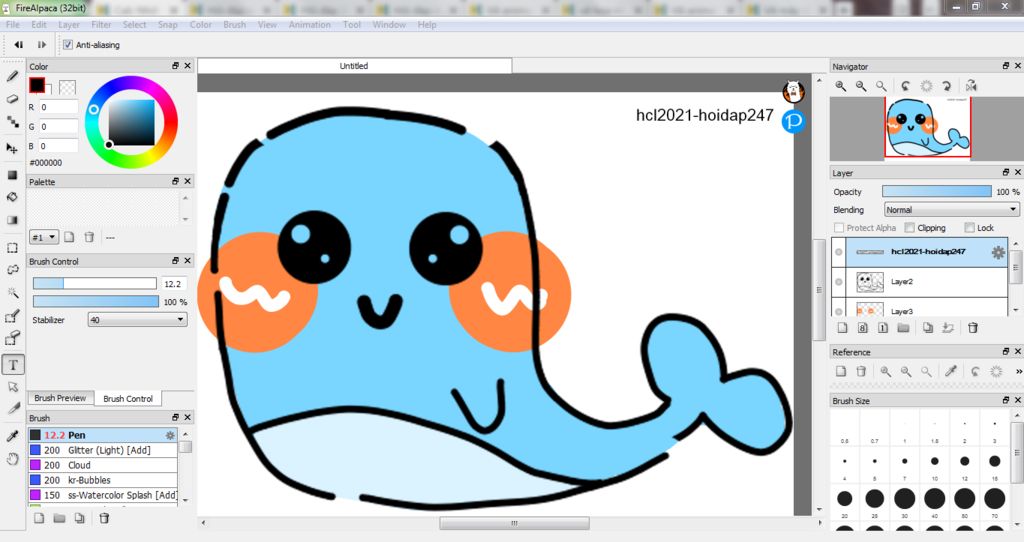Rotate canvas right in the Navigator
1024x542 pixels.
(x=946, y=86)
